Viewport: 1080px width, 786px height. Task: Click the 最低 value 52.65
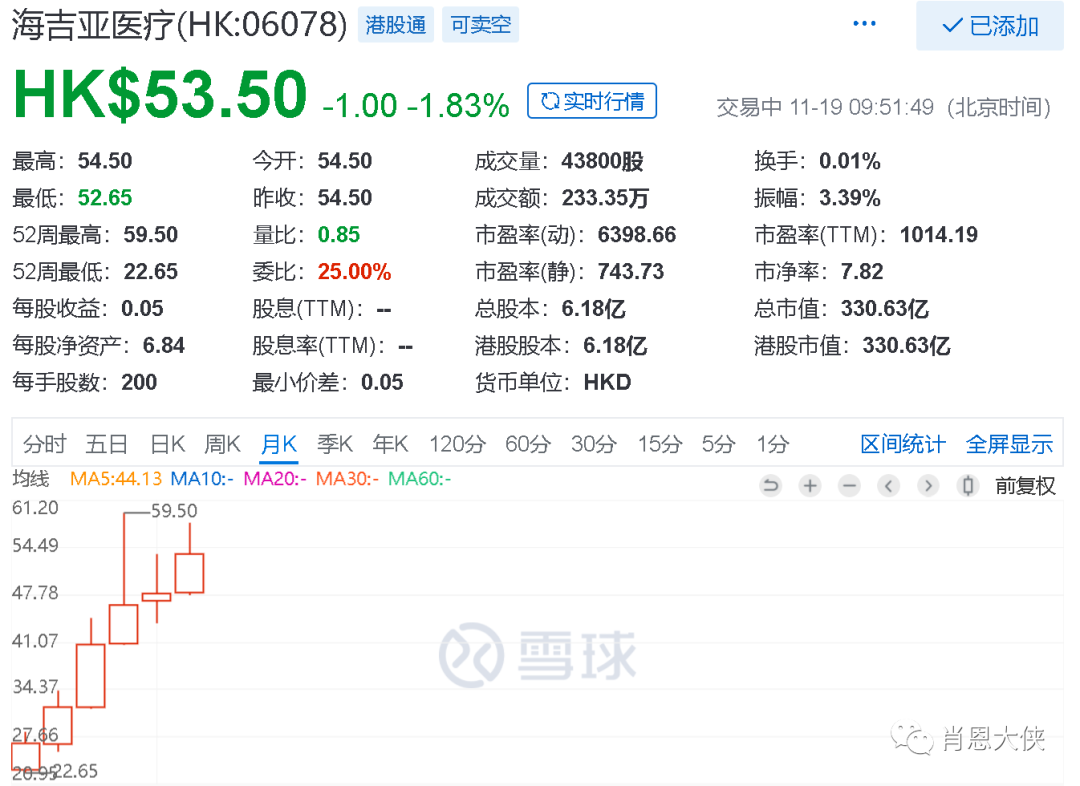105,198
